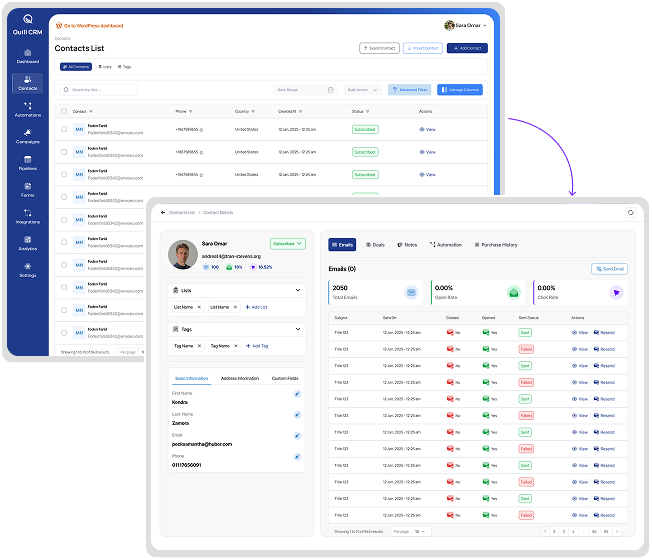Collapse the Lists section chevron

click(x=298, y=291)
